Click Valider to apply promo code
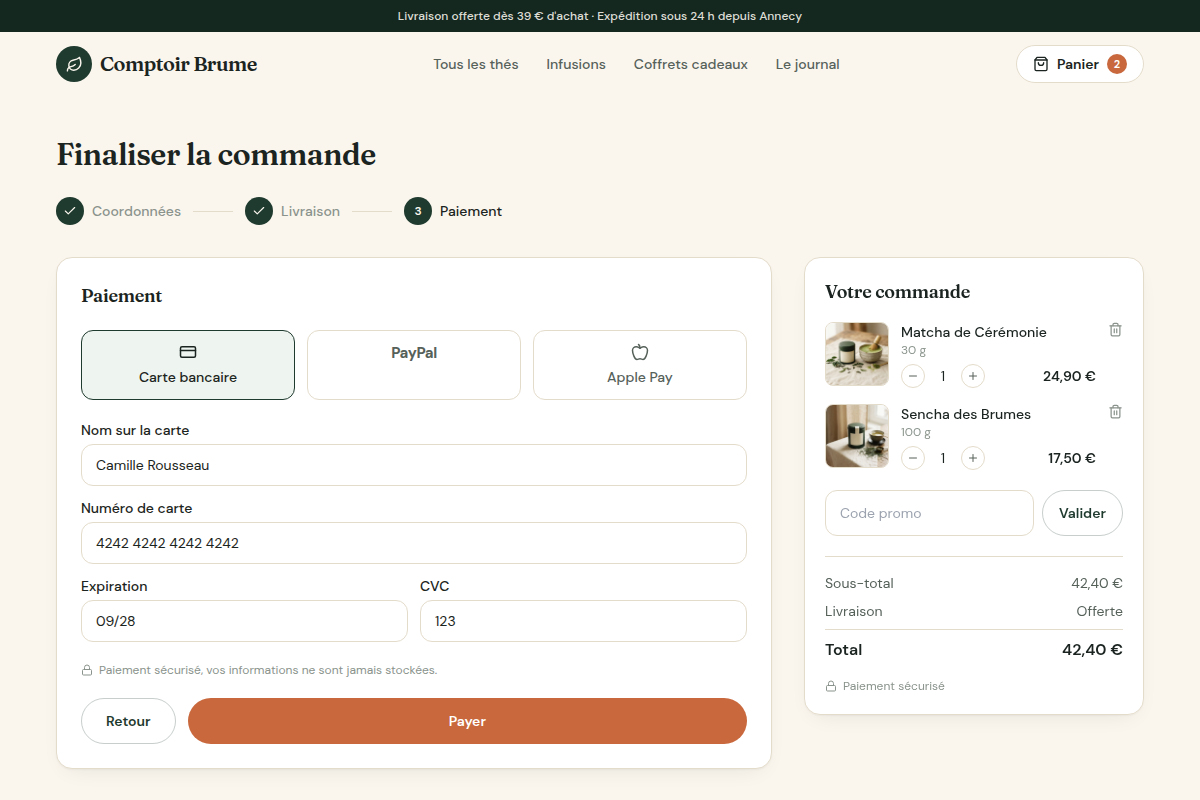1200x800 pixels. tap(1082, 513)
